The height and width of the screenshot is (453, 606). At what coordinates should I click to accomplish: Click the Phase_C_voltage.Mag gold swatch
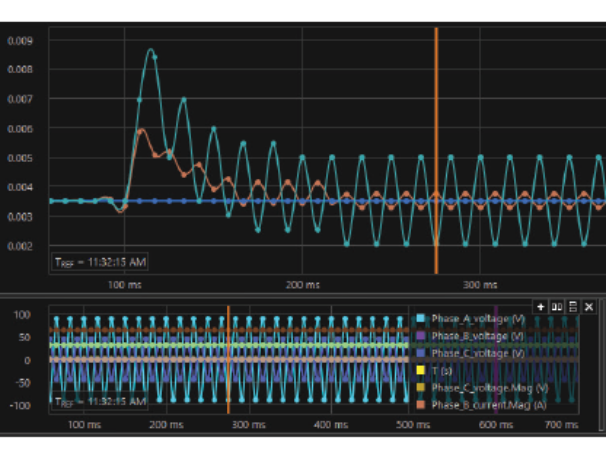[x=420, y=388]
